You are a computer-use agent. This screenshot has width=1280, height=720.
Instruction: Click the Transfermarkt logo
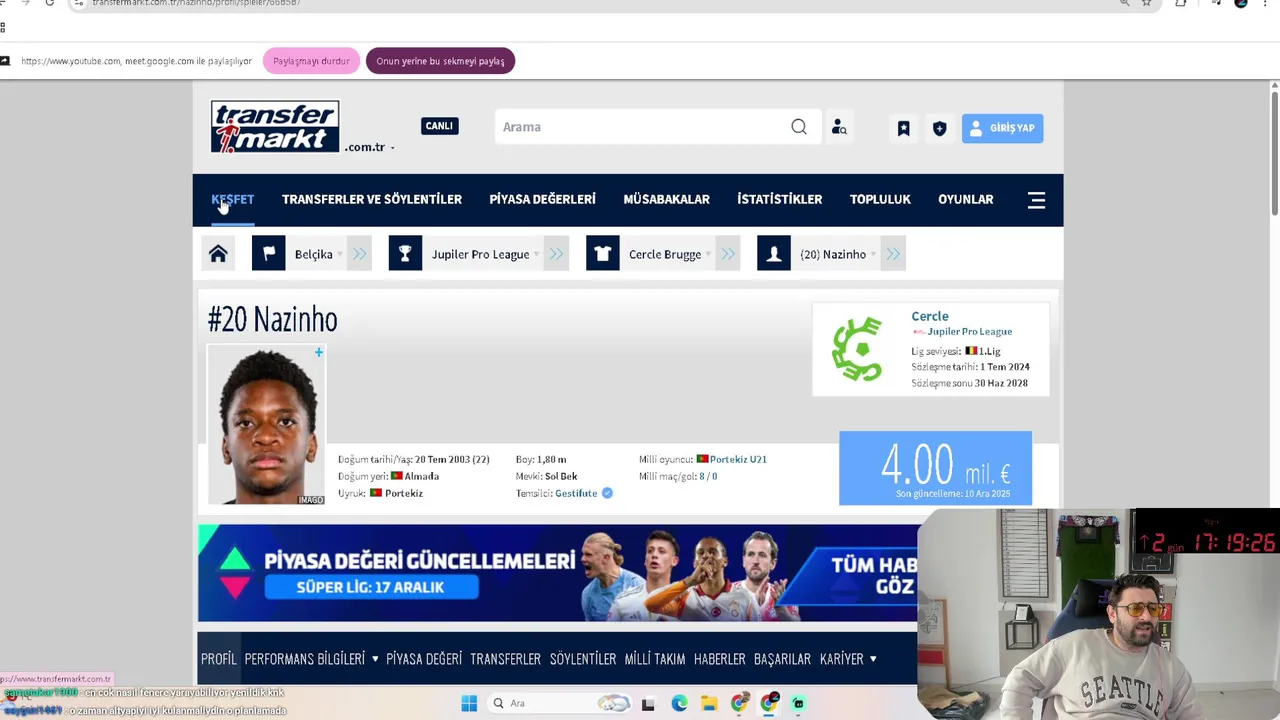[275, 126]
